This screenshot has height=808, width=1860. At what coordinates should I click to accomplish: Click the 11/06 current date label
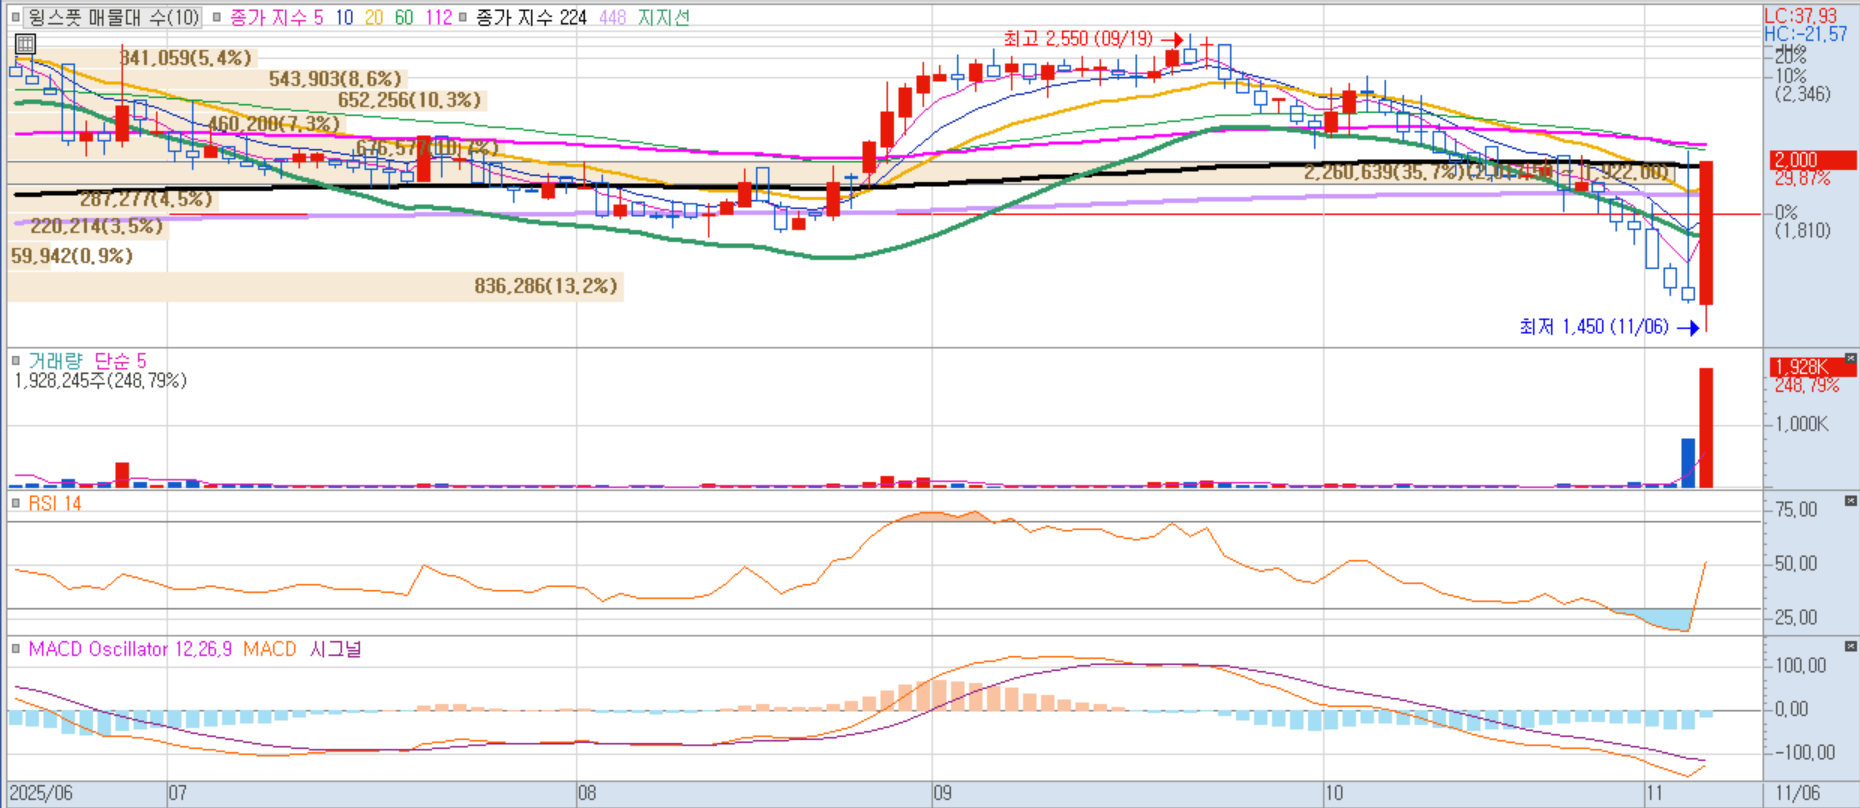pyautogui.click(x=1798, y=794)
